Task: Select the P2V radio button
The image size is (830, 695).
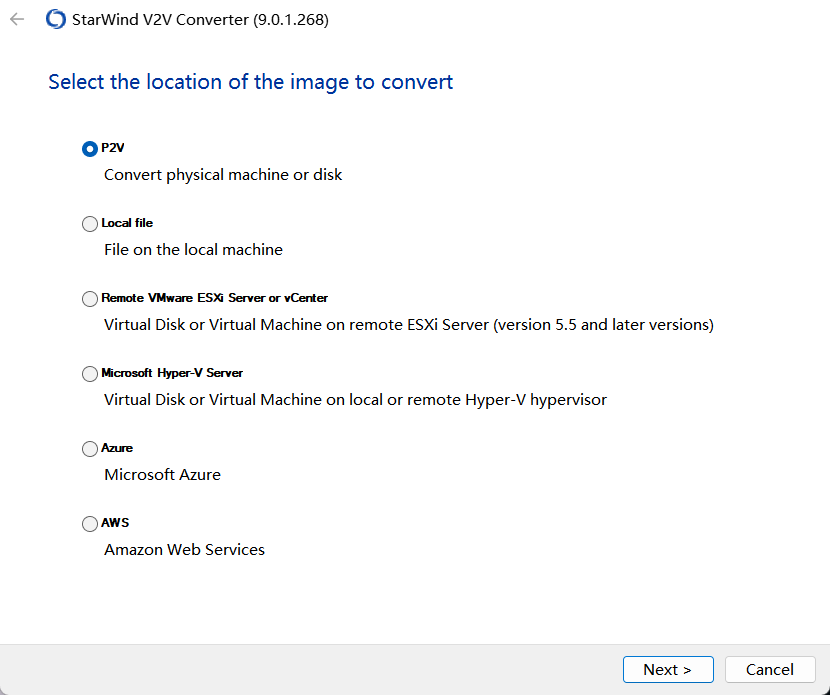Action: [x=89, y=149]
